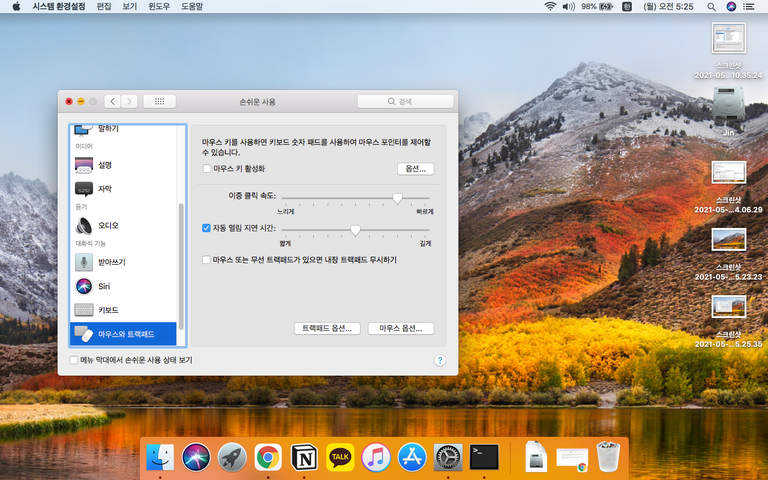Open System Preferences gear in Dock
768x480 pixels.
[x=448, y=457]
